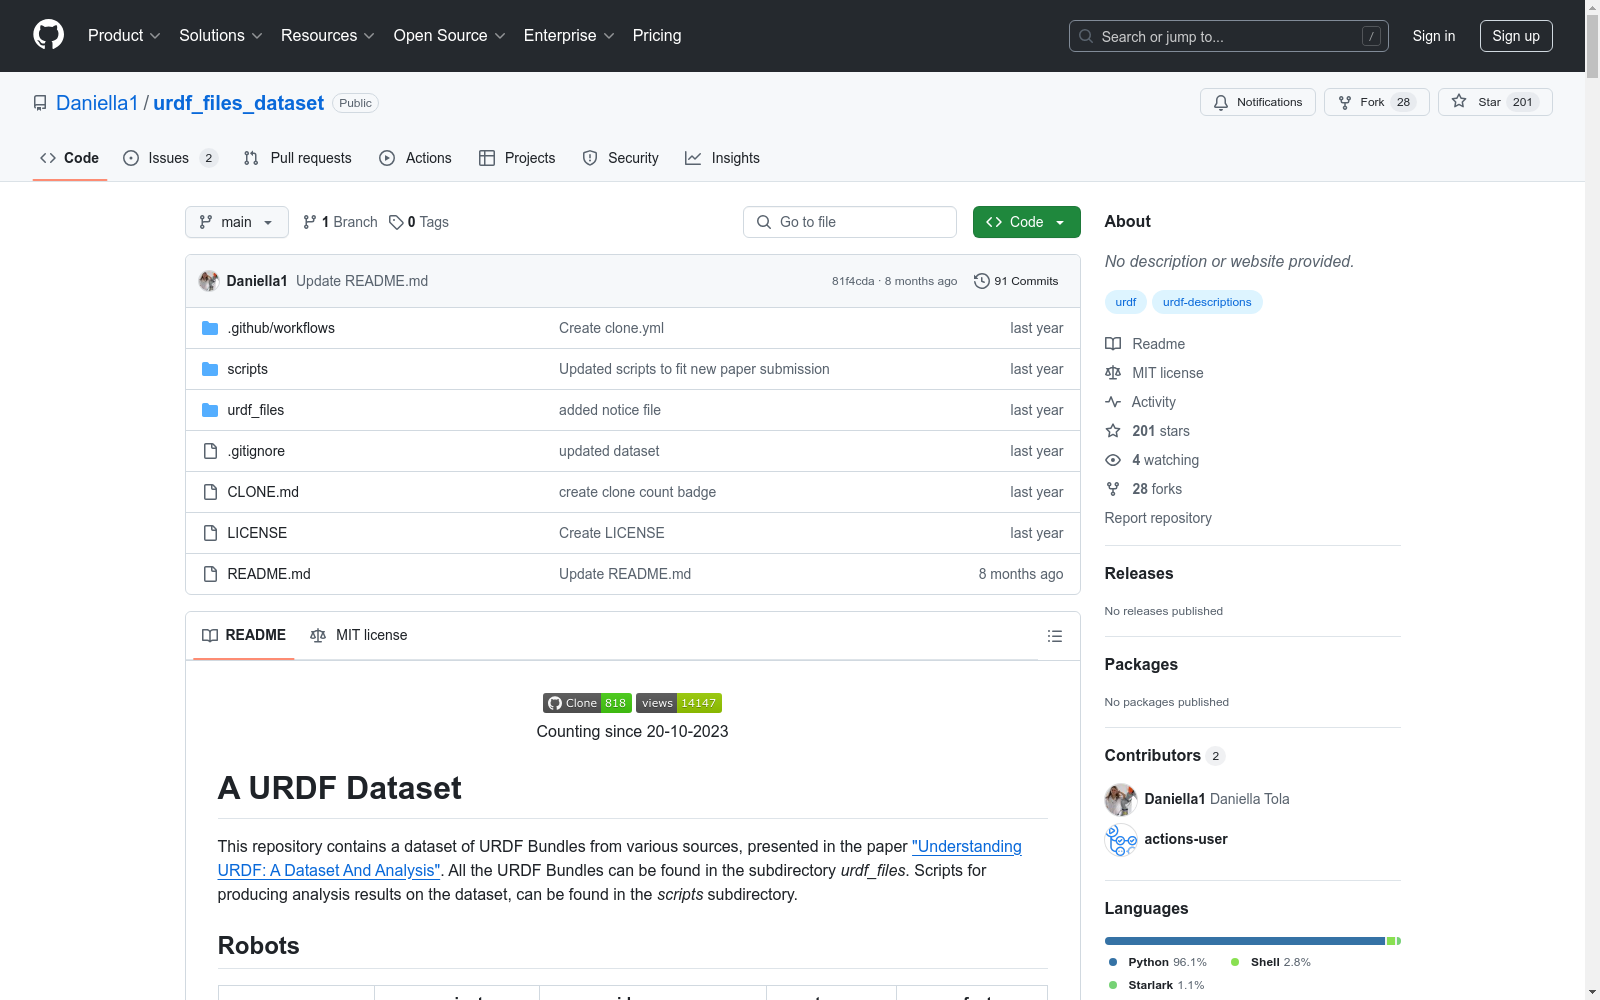Click the tag icon beside Tags
Viewport: 1600px width, 1000px height.
pyautogui.click(x=396, y=222)
